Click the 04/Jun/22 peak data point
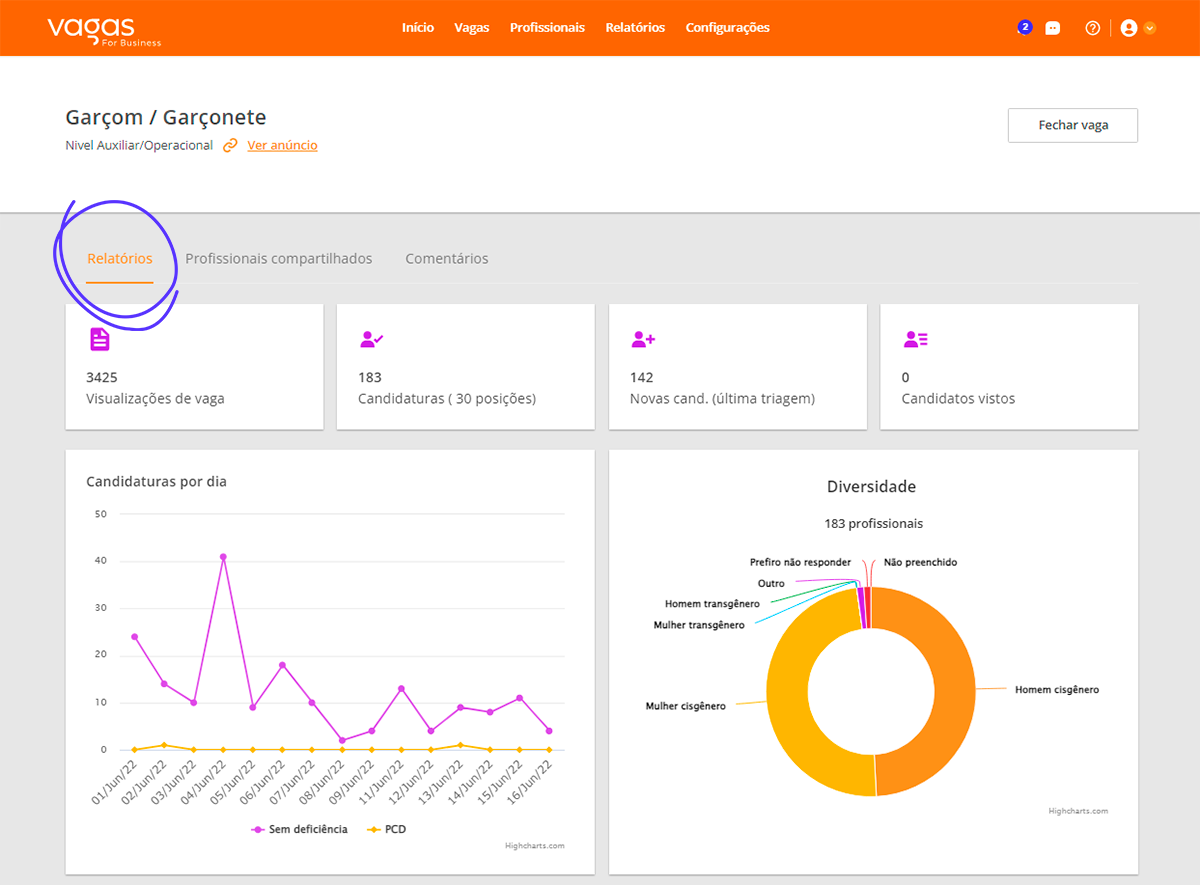 point(223,557)
